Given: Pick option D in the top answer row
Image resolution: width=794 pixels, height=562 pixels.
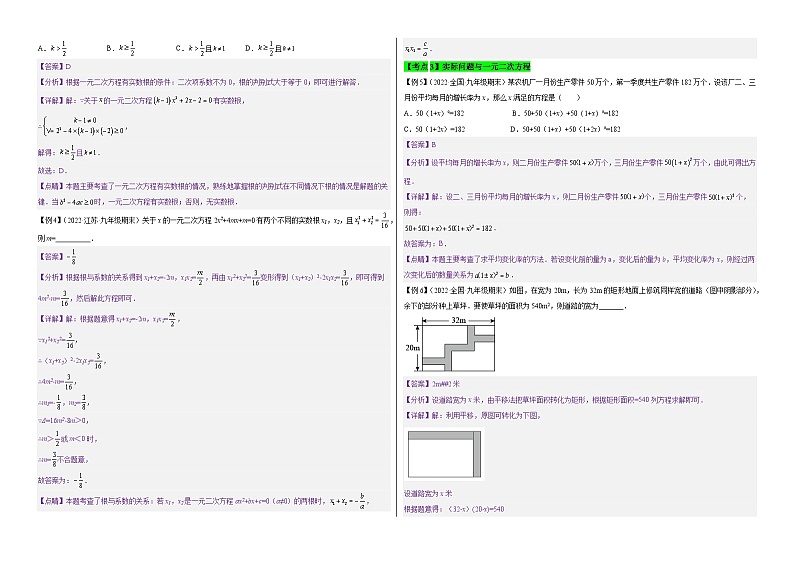Looking at the screenshot, I should 282,47.
